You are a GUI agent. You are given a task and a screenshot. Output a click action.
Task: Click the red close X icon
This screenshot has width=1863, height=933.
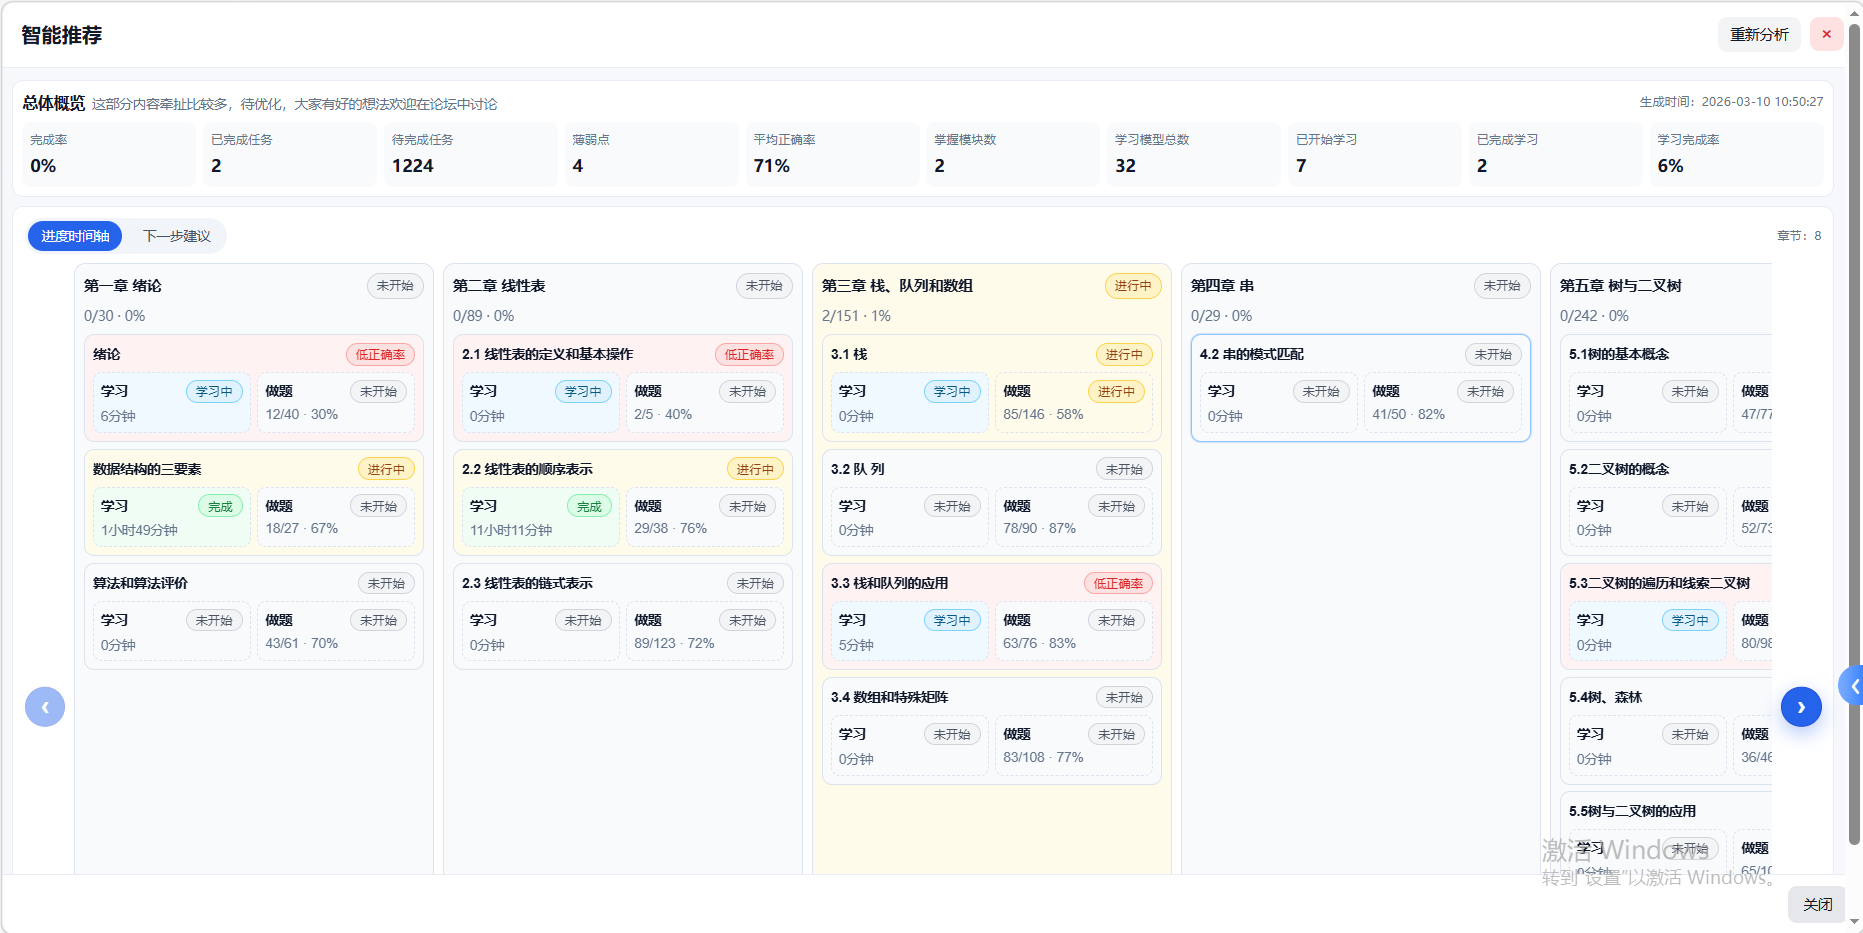click(x=1826, y=34)
